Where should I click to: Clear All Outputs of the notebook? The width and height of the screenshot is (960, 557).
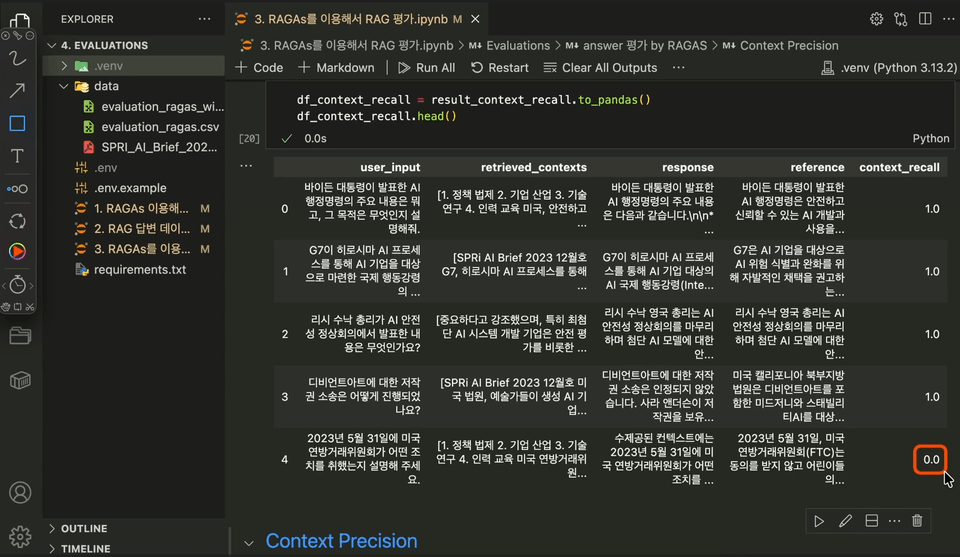tap(601, 67)
